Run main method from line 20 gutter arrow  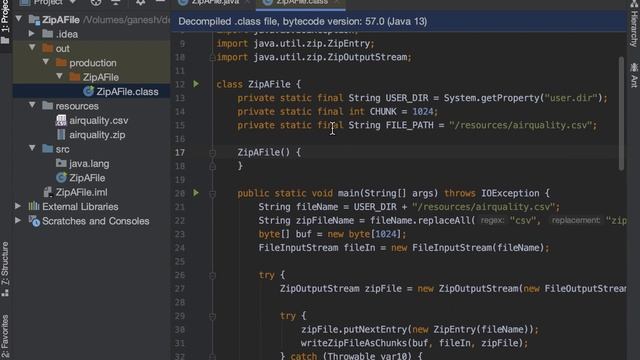click(196, 193)
